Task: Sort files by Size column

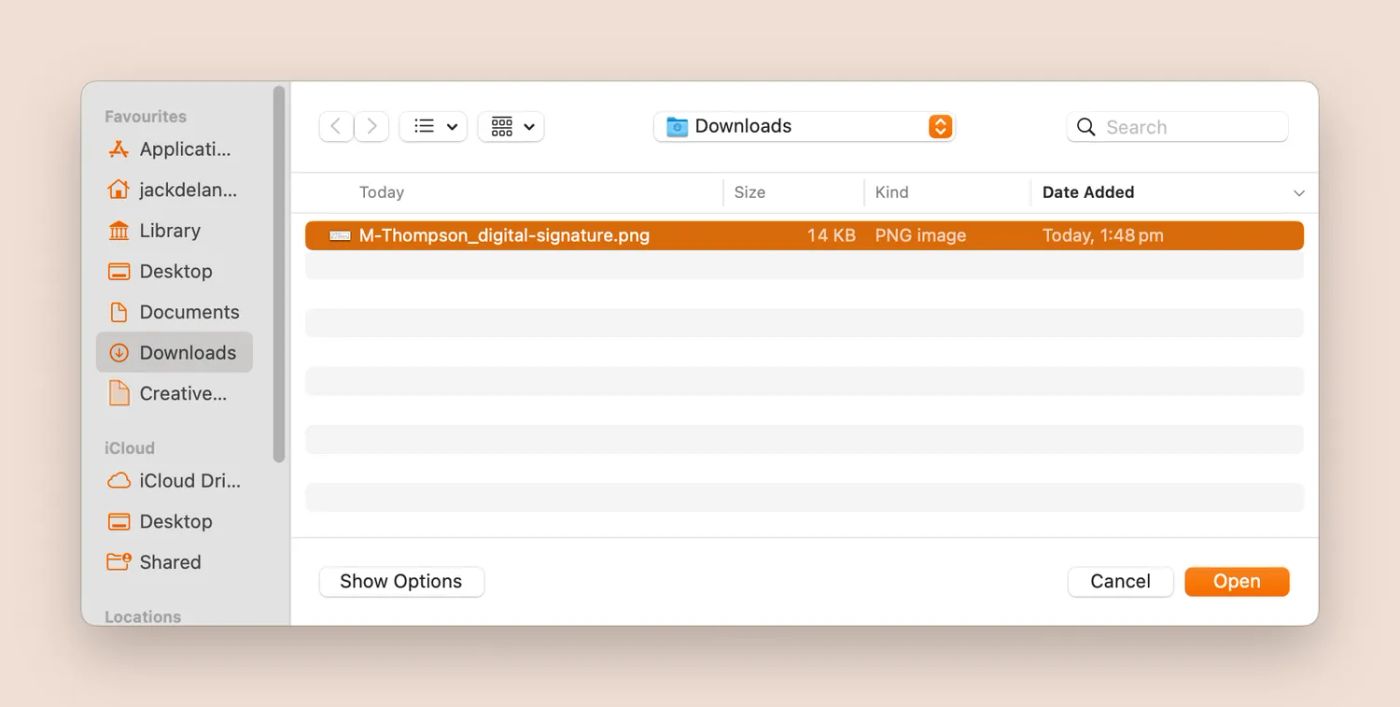Action: [x=749, y=192]
